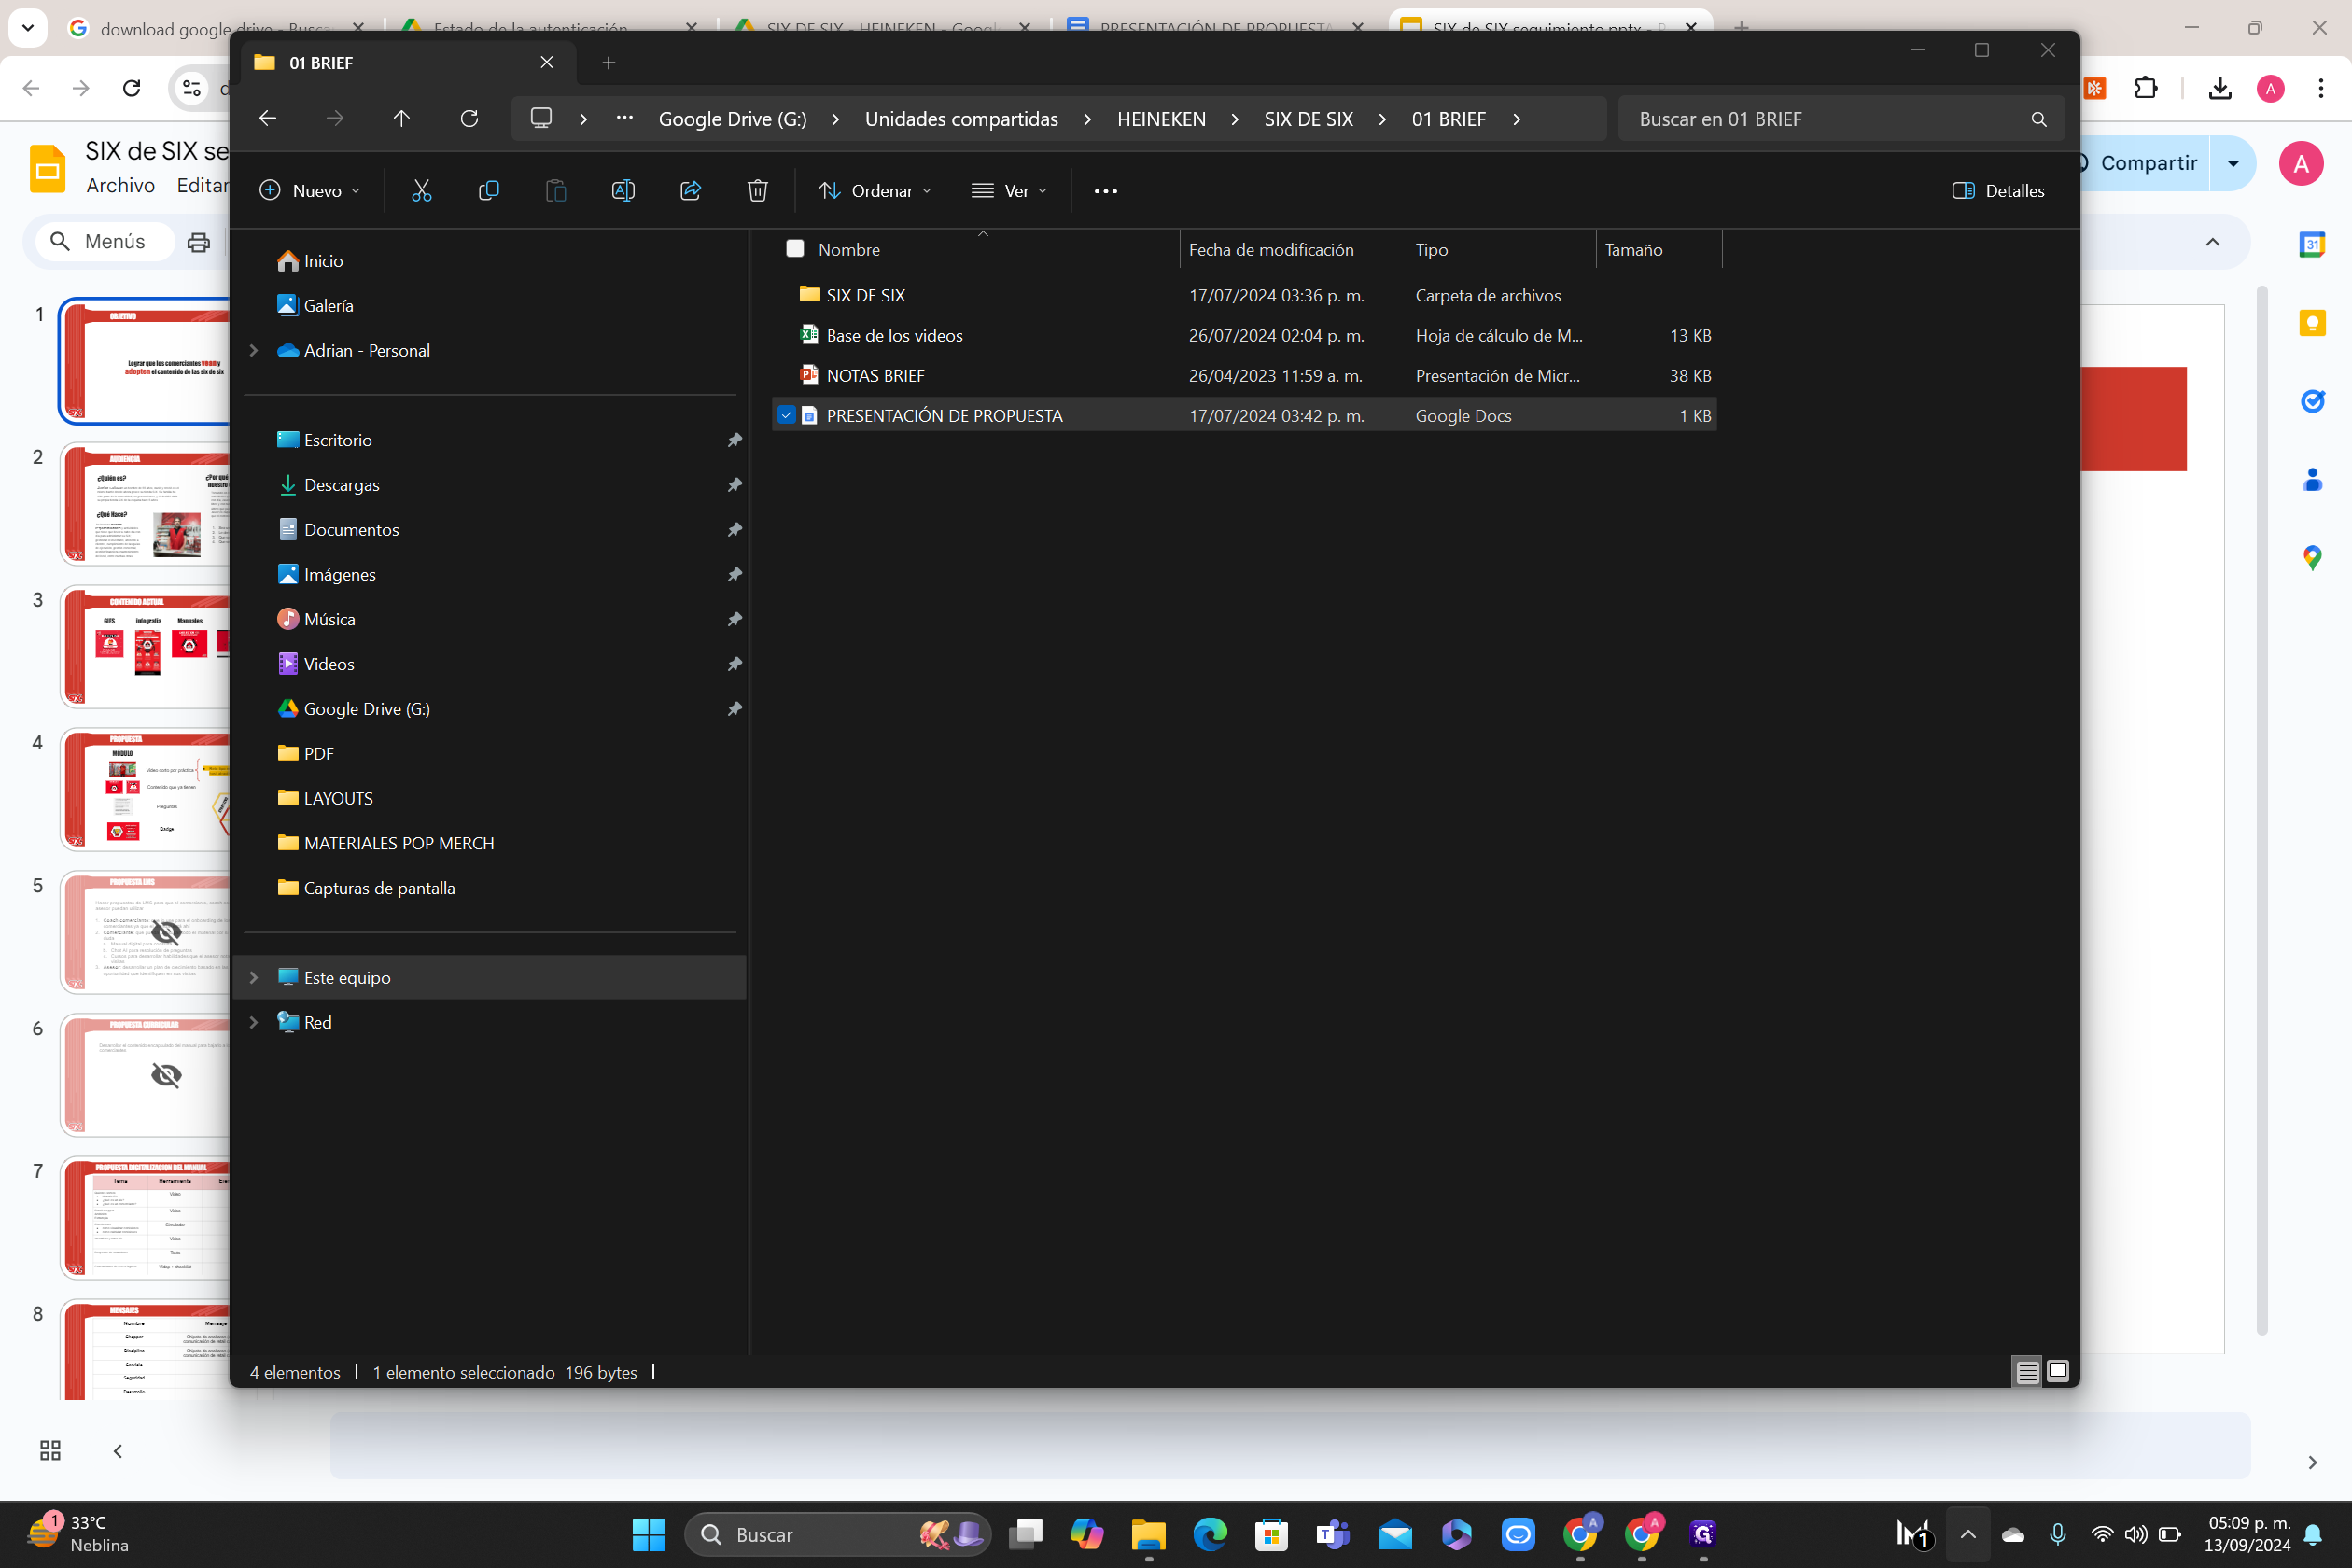This screenshot has width=2352, height=1568.
Task: Open Google Calendar side panel icon in Chrome
Action: click(2312, 244)
